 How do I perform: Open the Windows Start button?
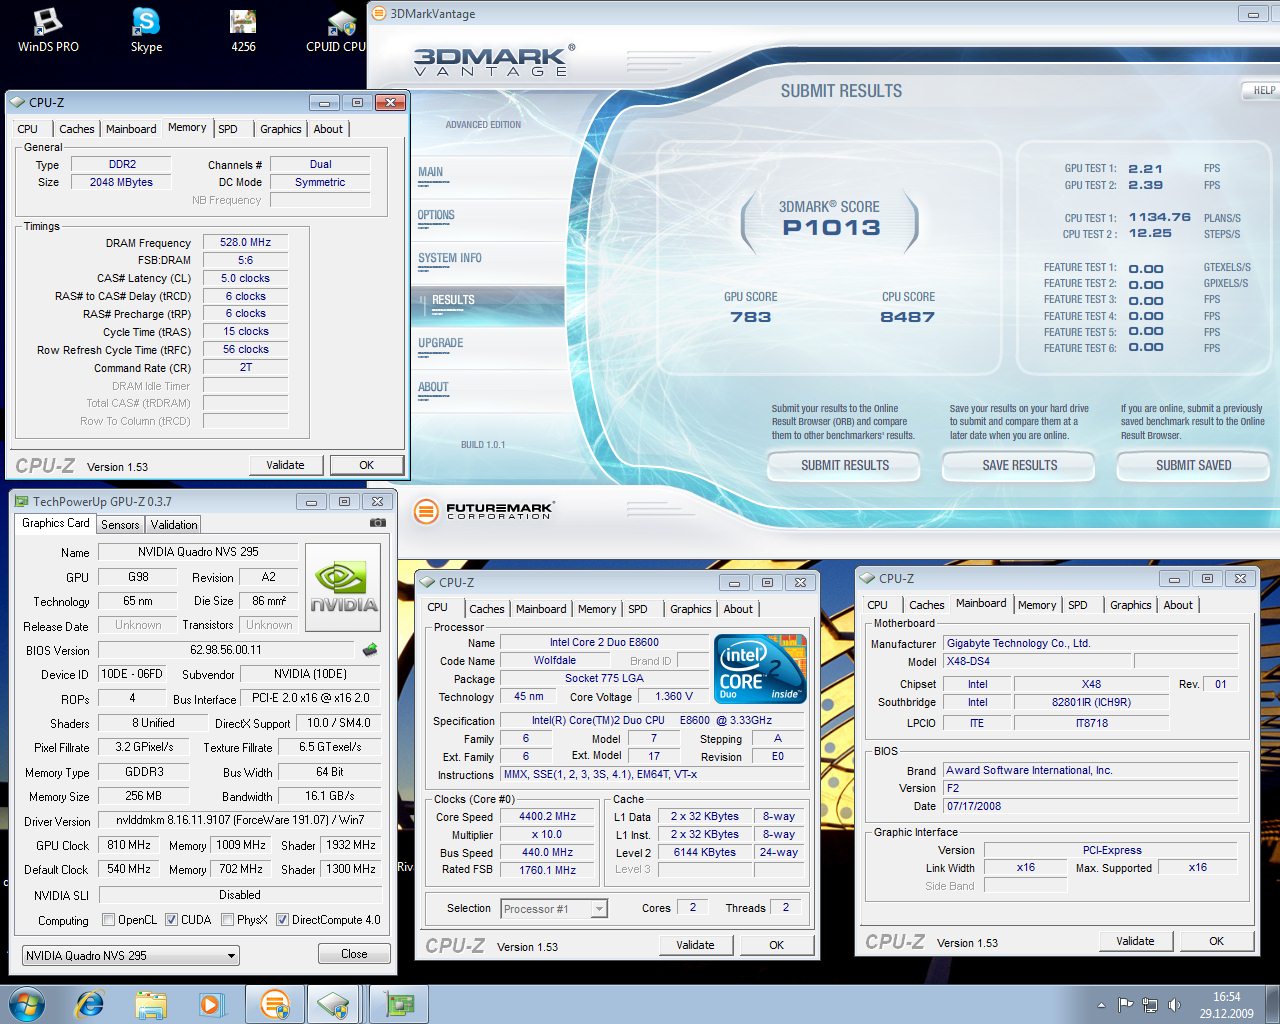tap(26, 1004)
